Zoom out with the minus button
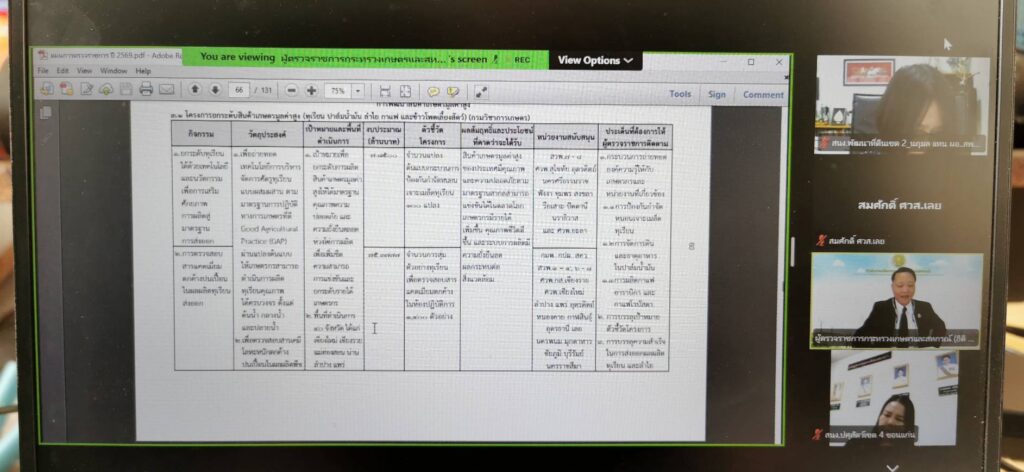The height and width of the screenshot is (472, 1024). pos(290,90)
